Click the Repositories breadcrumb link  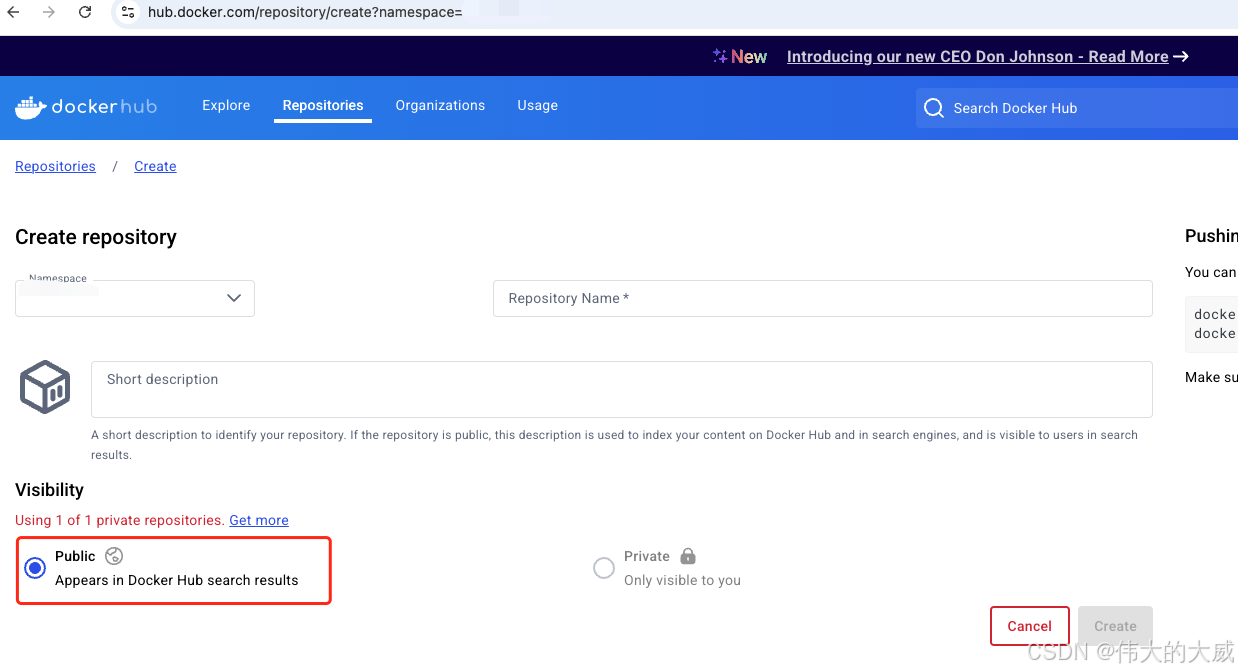click(x=55, y=166)
